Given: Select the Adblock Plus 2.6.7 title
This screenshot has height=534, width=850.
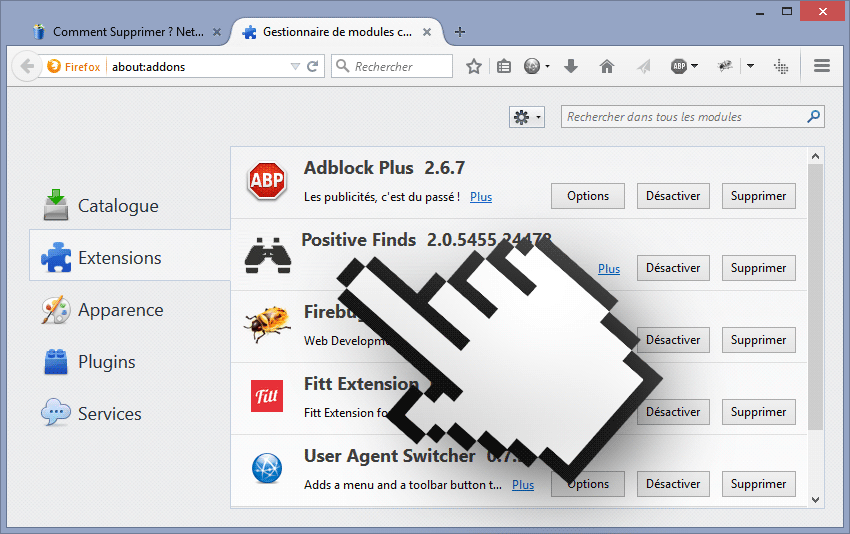Looking at the screenshot, I should tap(384, 168).
